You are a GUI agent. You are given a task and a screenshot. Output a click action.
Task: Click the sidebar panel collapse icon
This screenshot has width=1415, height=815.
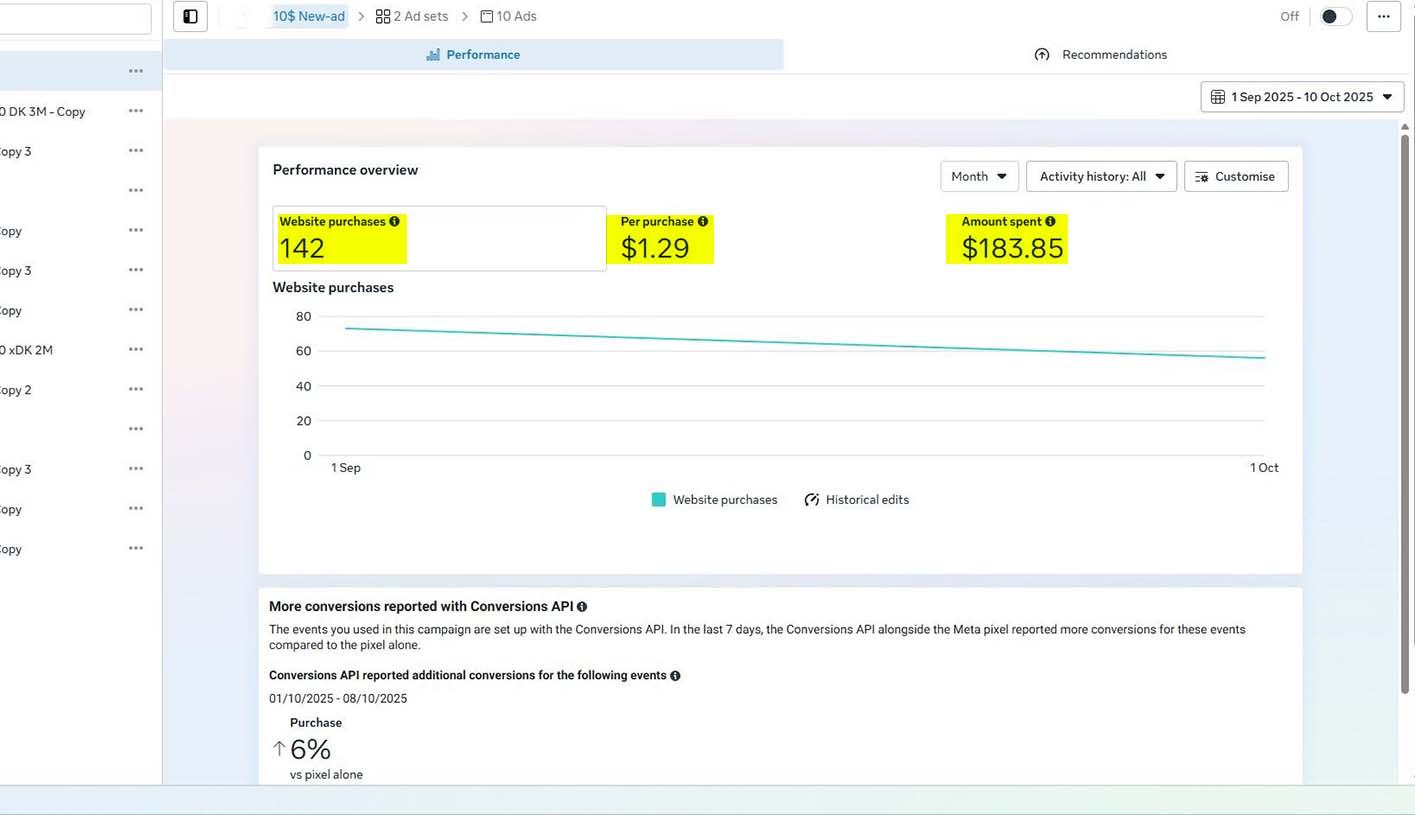pyautogui.click(x=190, y=16)
